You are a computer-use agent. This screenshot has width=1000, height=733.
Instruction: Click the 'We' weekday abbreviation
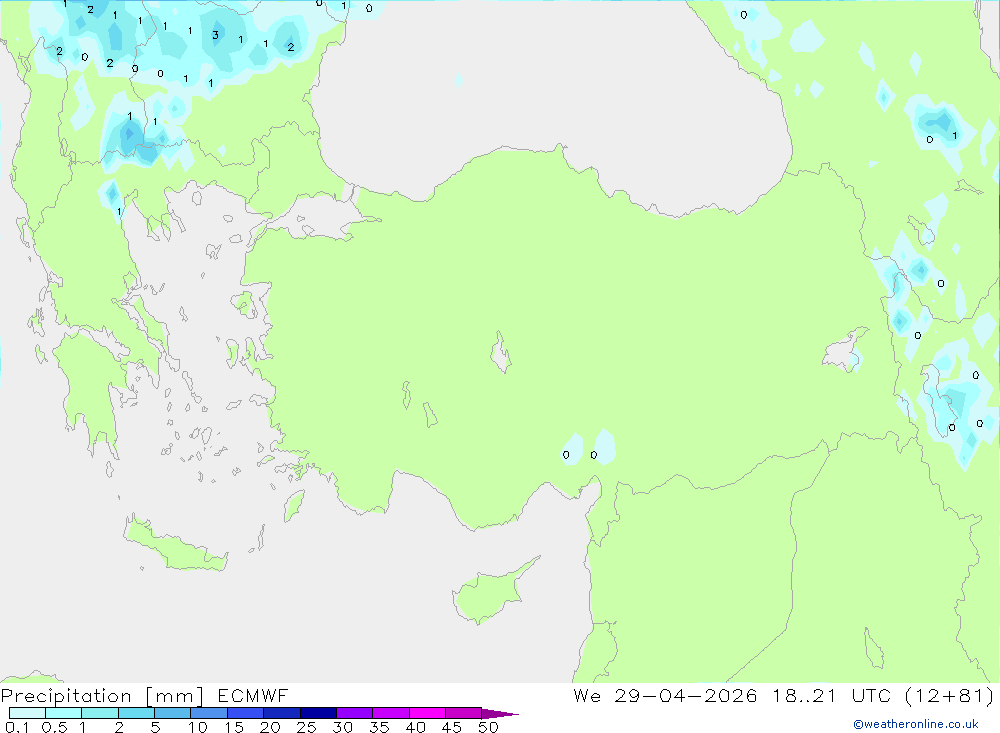tap(587, 695)
